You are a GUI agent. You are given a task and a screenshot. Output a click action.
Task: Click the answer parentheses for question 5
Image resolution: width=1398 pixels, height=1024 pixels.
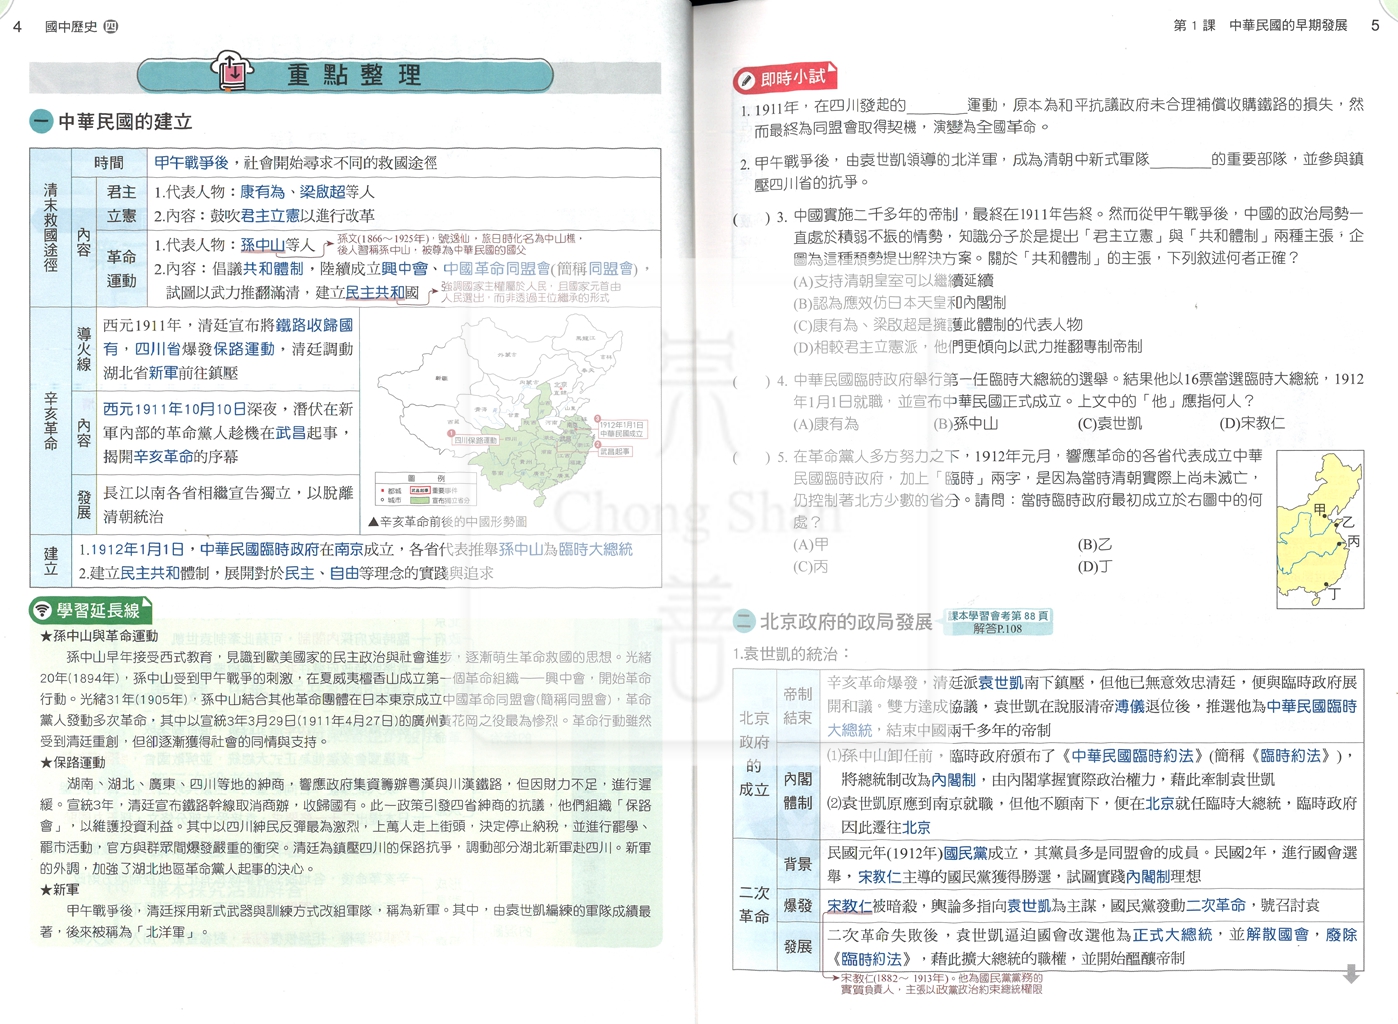pyautogui.click(x=752, y=457)
